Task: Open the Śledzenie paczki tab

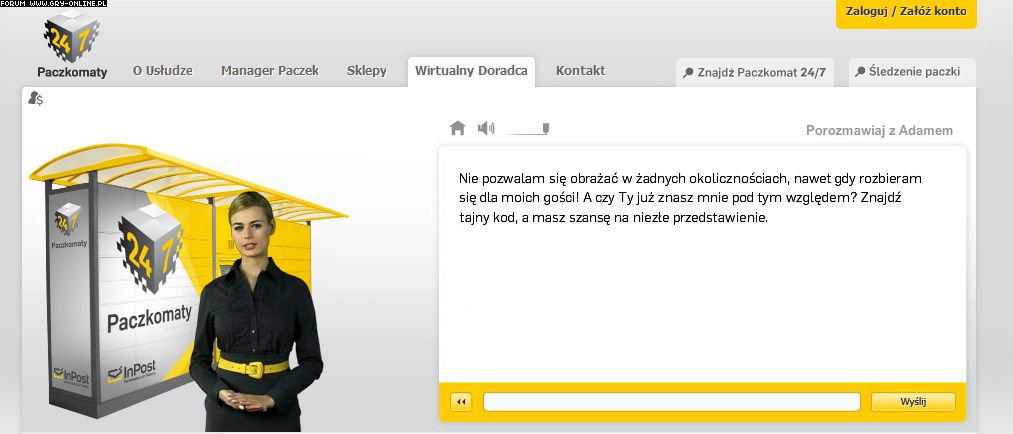Action: point(912,72)
